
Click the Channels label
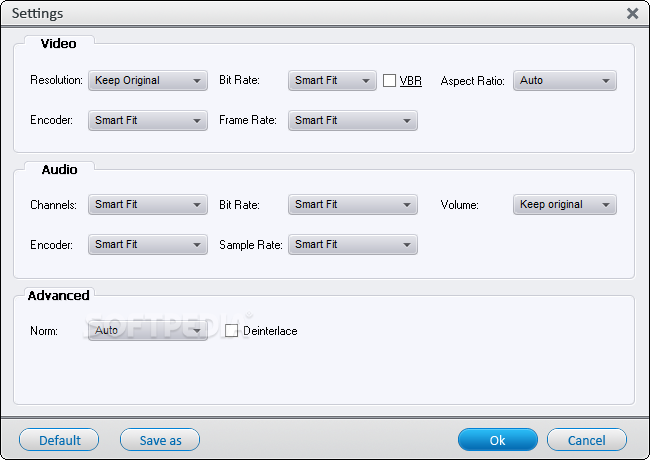(53, 205)
